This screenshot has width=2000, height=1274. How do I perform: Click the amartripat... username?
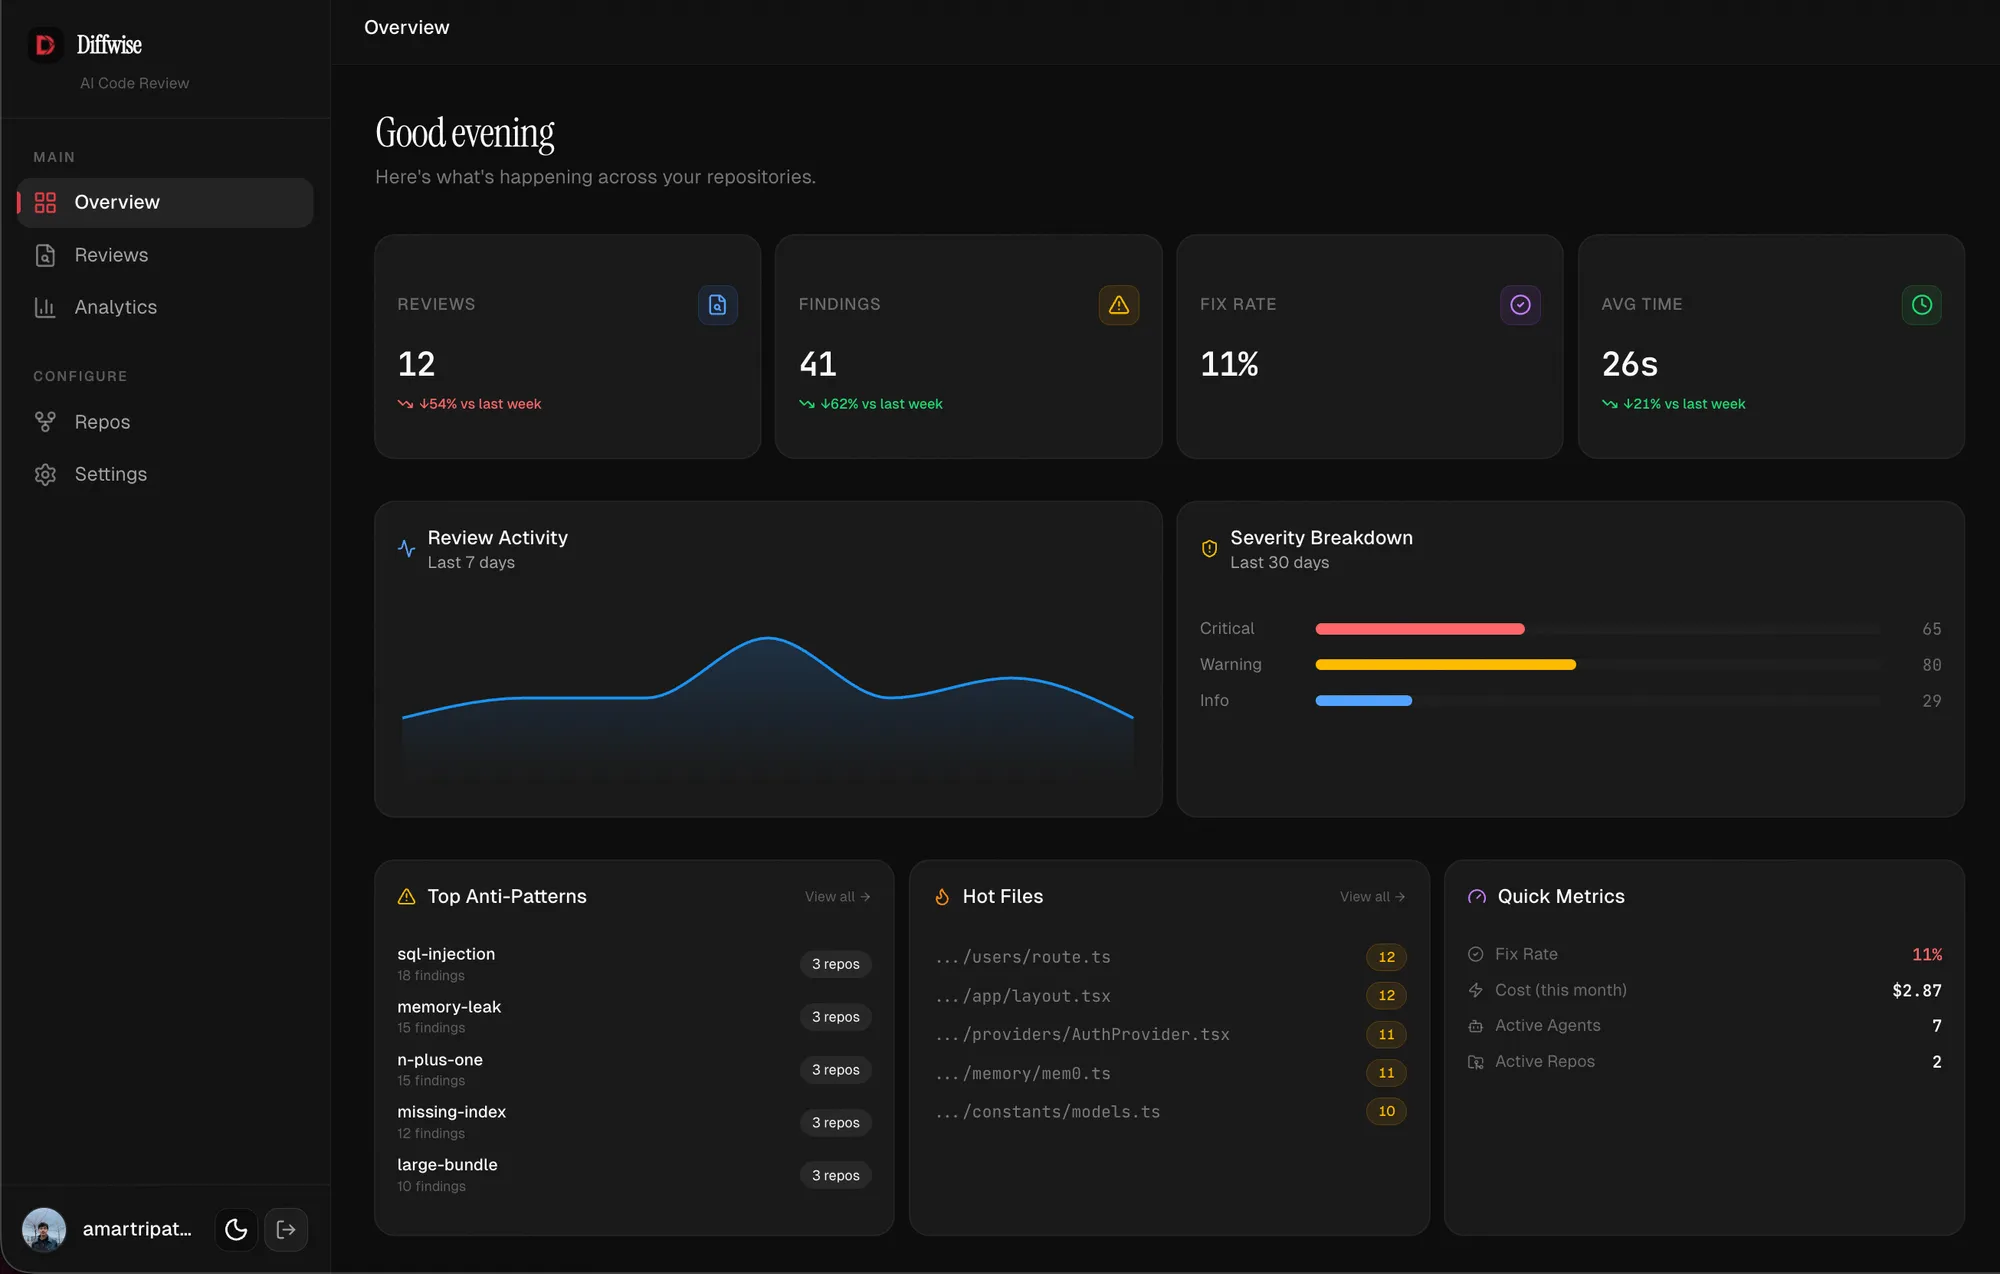[137, 1229]
